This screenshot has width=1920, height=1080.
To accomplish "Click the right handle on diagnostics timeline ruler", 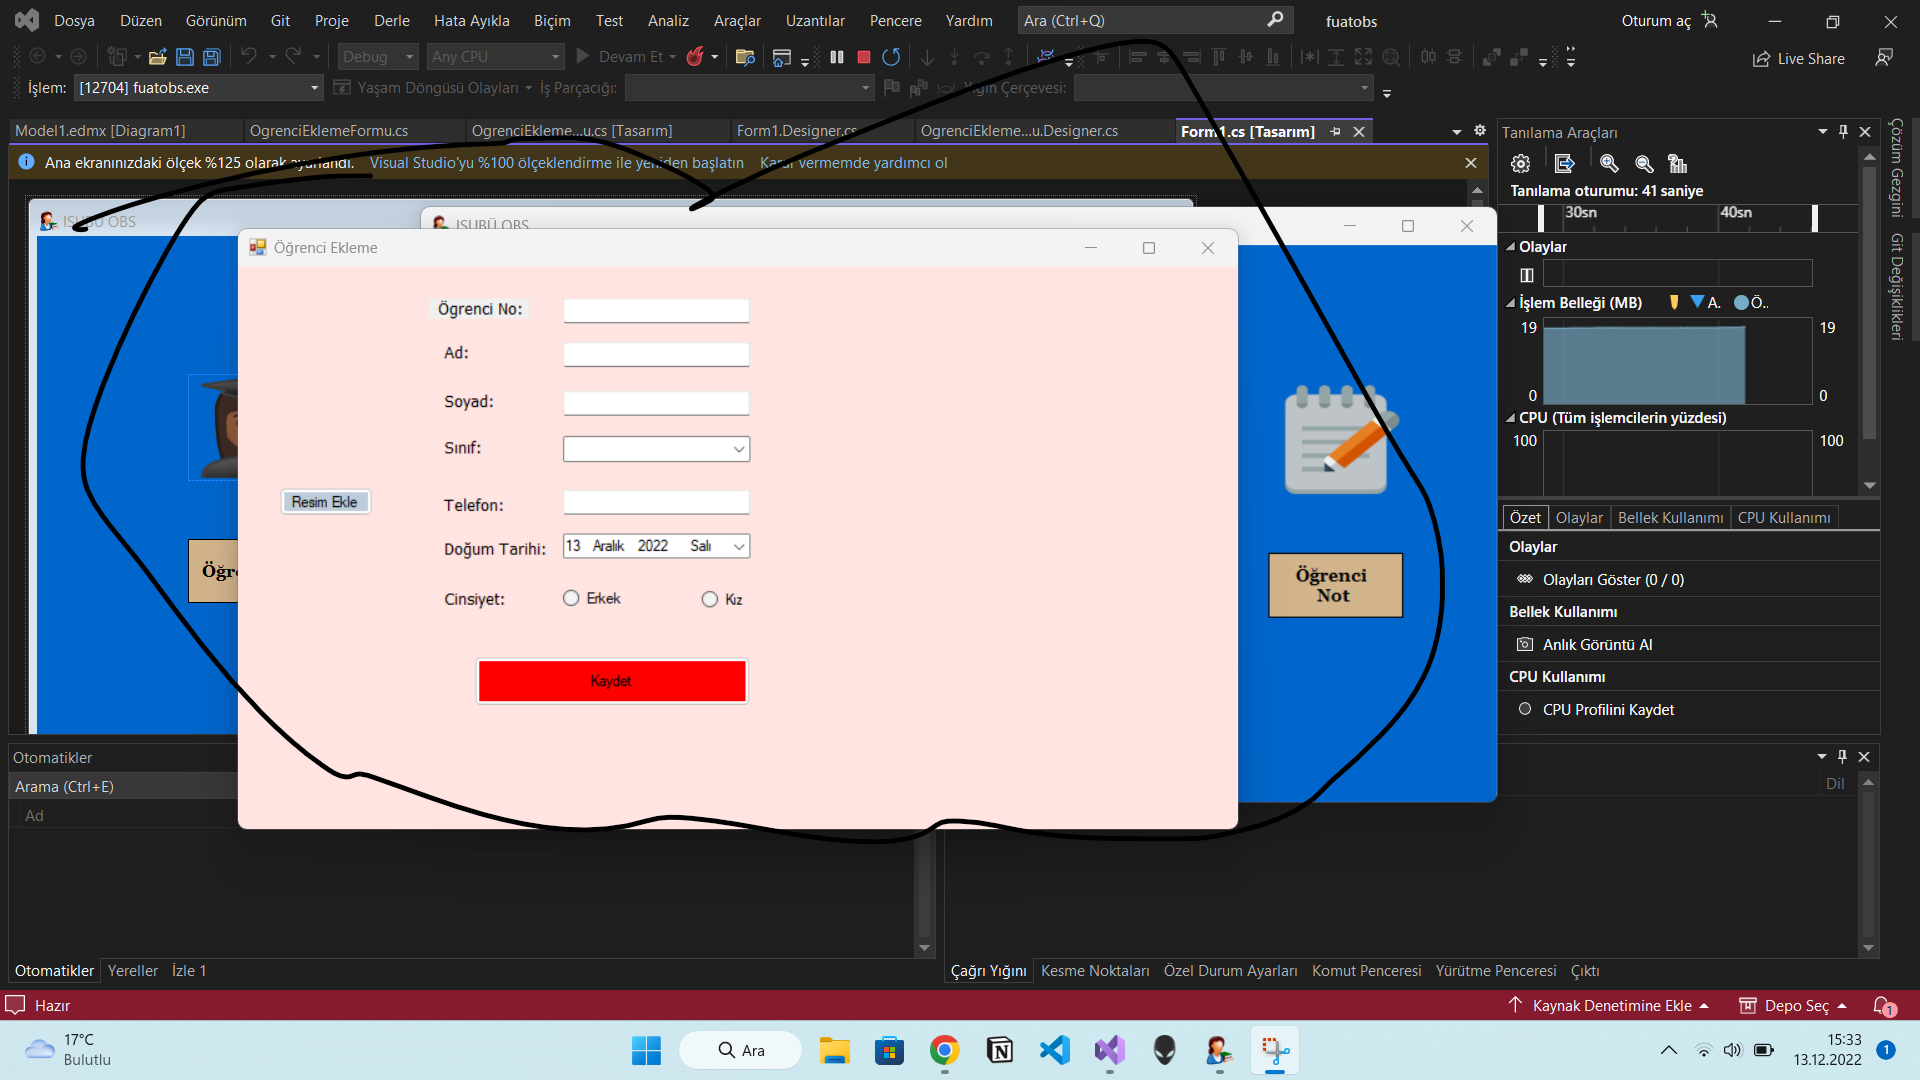I will 1814,217.
